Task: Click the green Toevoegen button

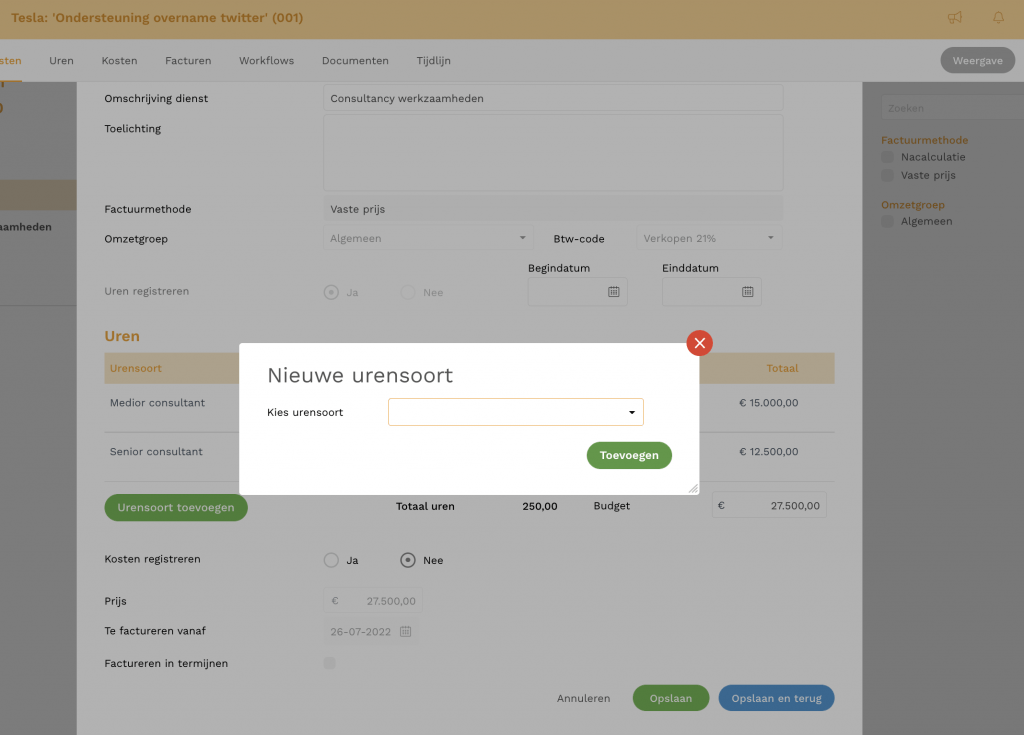Action: pos(629,455)
